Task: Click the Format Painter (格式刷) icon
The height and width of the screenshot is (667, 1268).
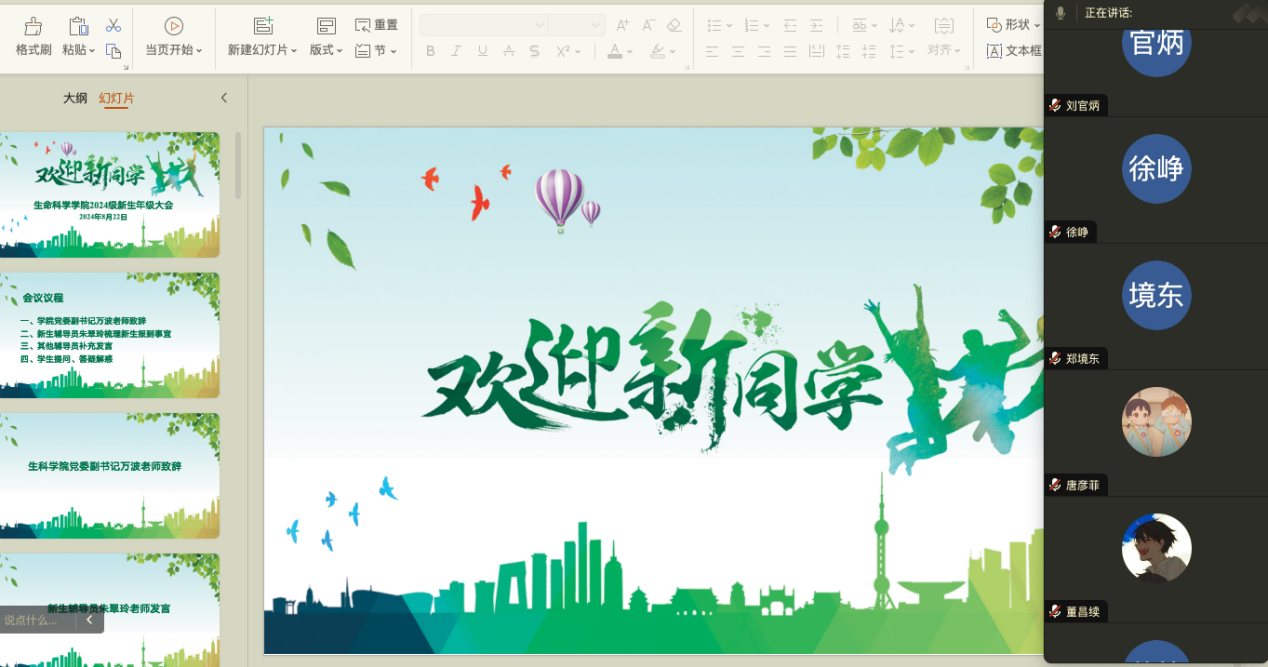Action: [33, 27]
